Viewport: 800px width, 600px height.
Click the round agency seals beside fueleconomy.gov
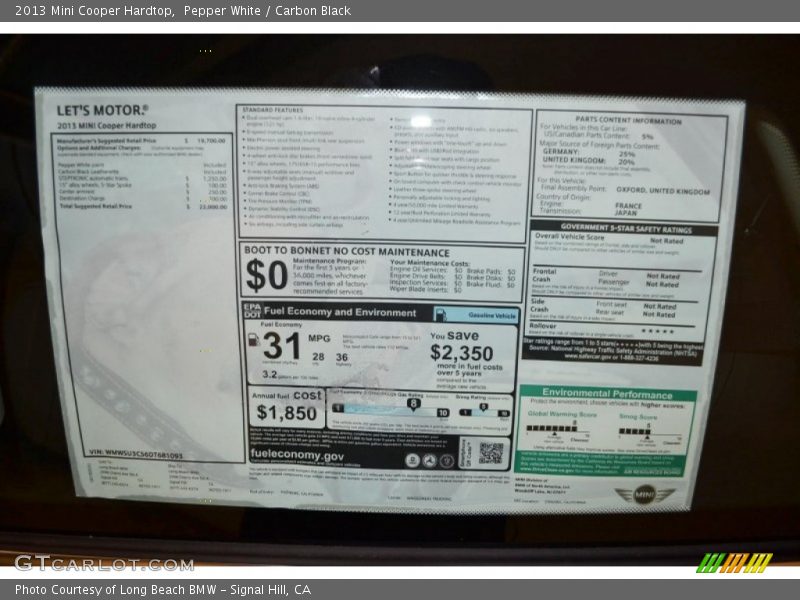click(430, 460)
